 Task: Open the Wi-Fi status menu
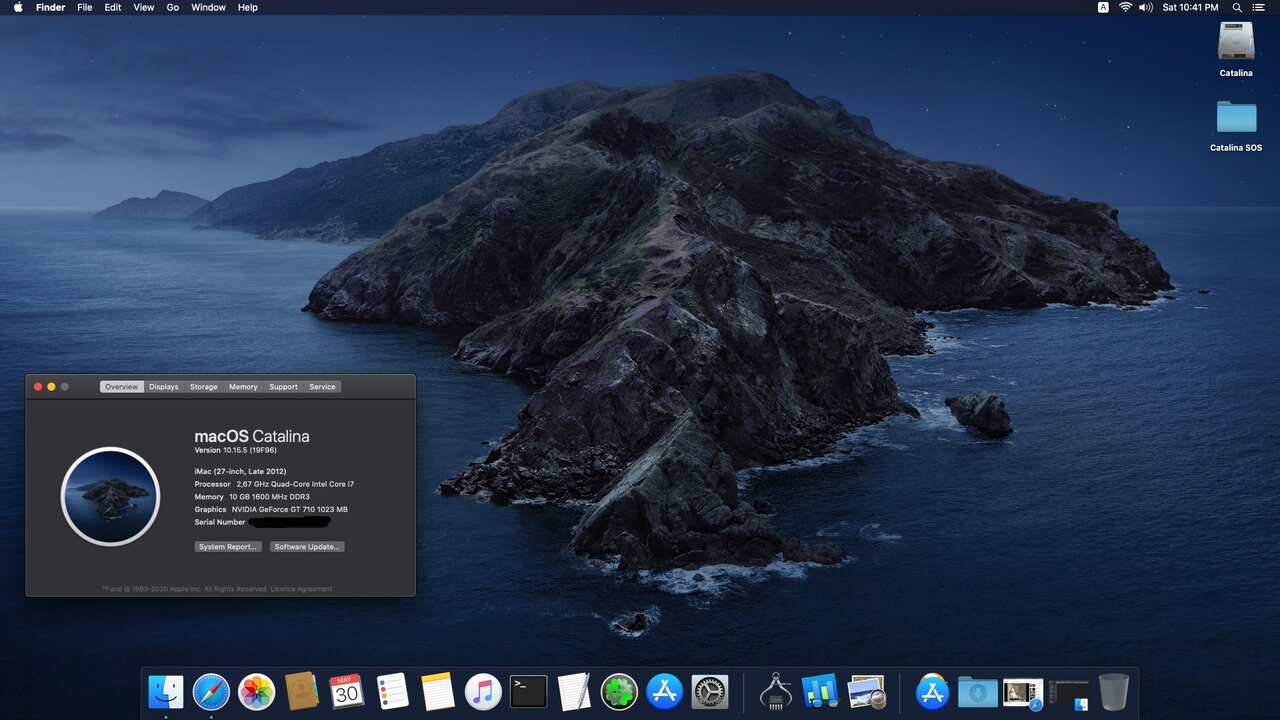[x=1125, y=7]
